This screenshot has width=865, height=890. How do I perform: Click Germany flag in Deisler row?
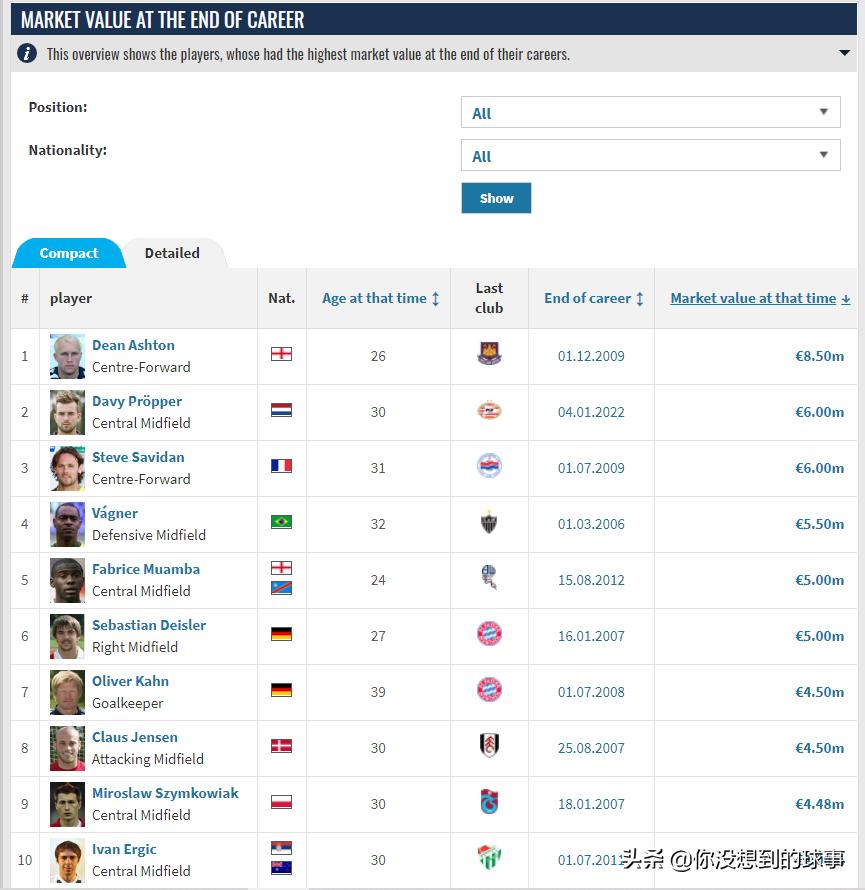(x=282, y=634)
